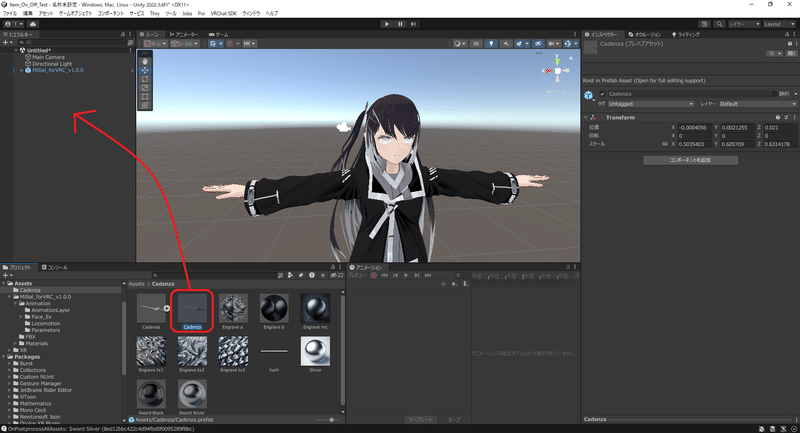Select the Rect transform tool
Viewport: 800px width, 433px height.
click(145, 96)
